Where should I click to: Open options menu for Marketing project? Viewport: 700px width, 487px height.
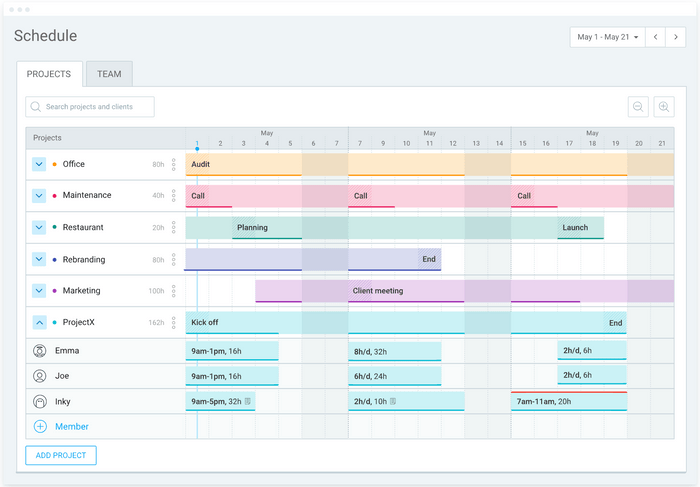(x=174, y=291)
